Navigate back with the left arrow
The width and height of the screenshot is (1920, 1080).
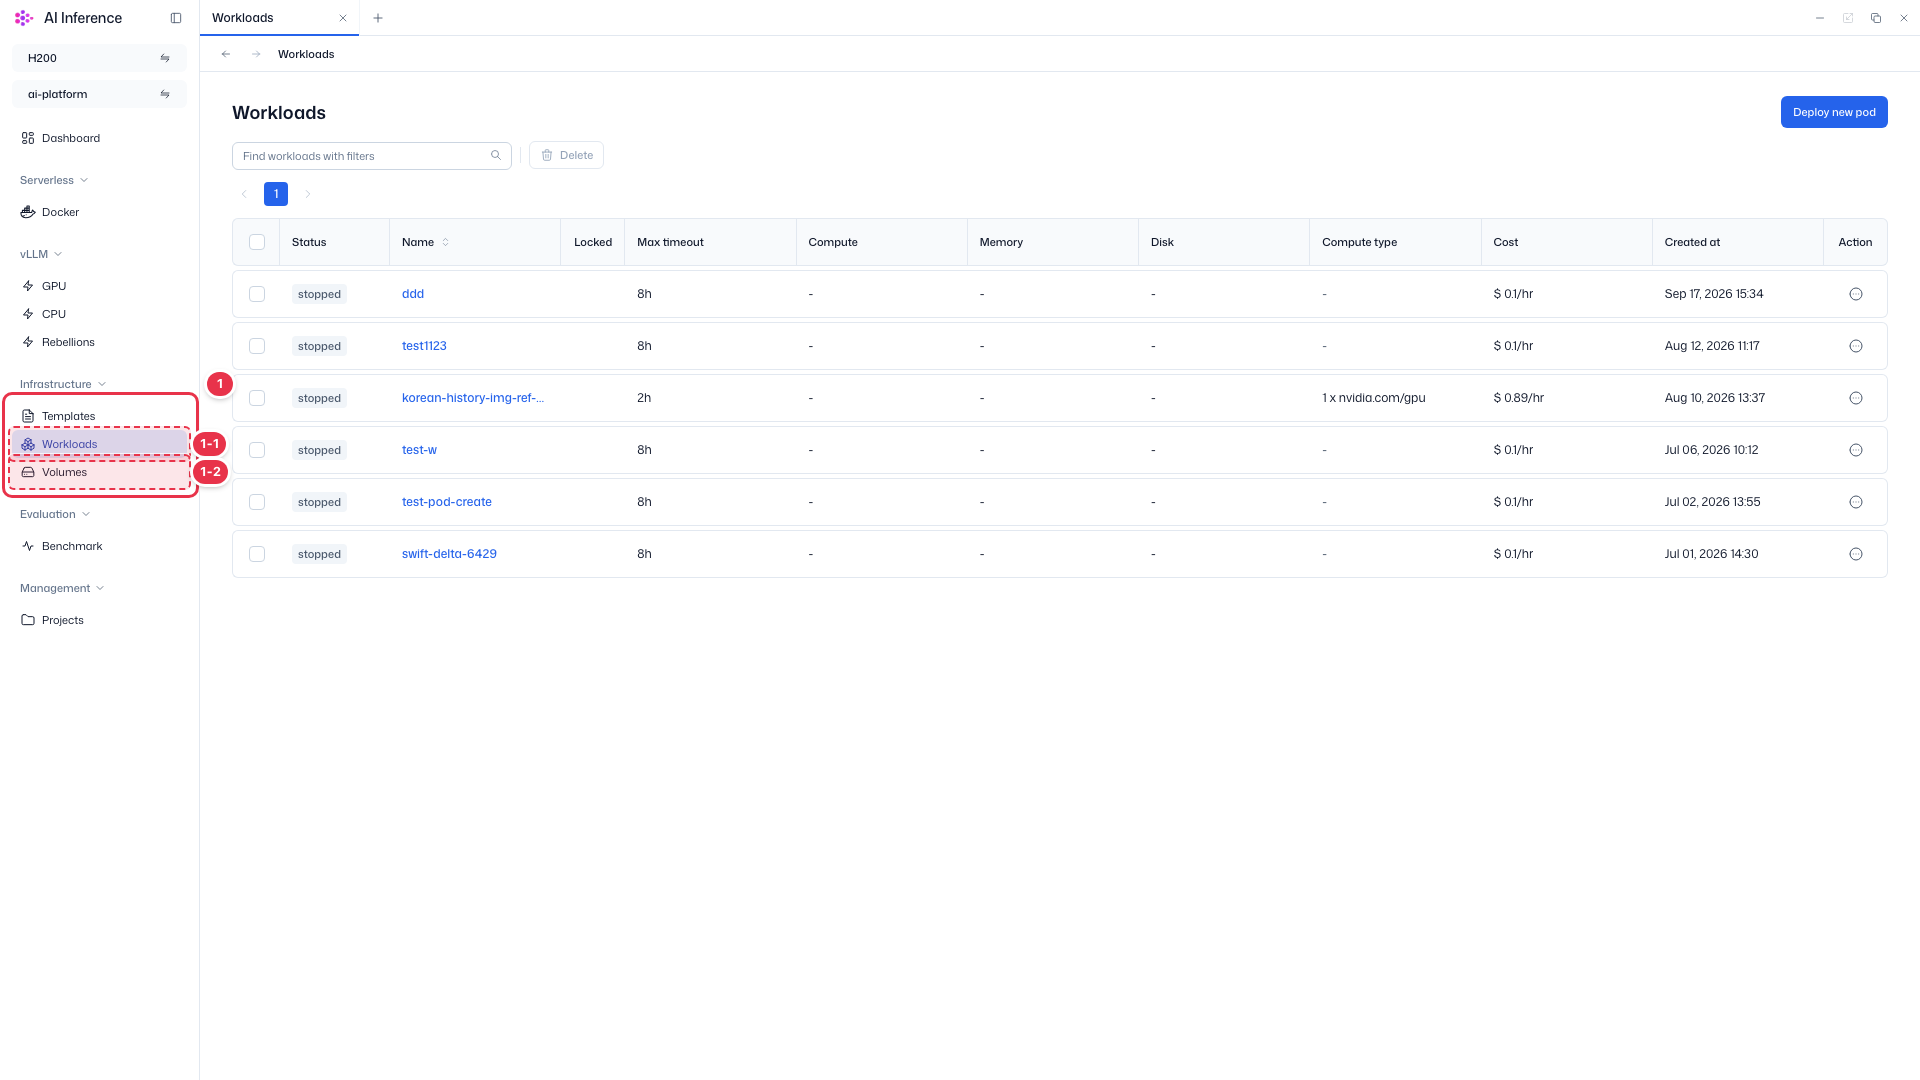[226, 54]
